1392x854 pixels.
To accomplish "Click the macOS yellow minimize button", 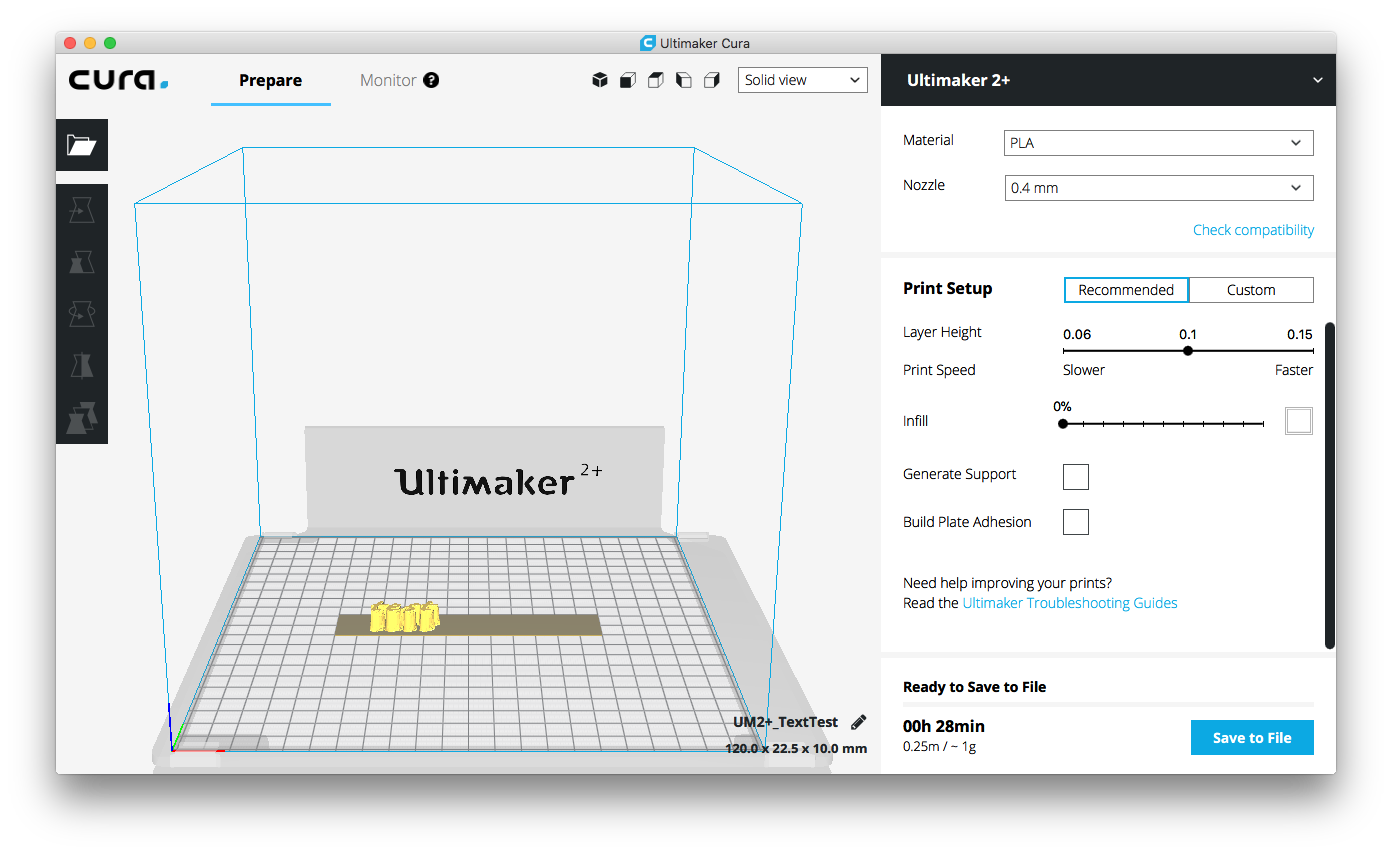I will tap(90, 43).
